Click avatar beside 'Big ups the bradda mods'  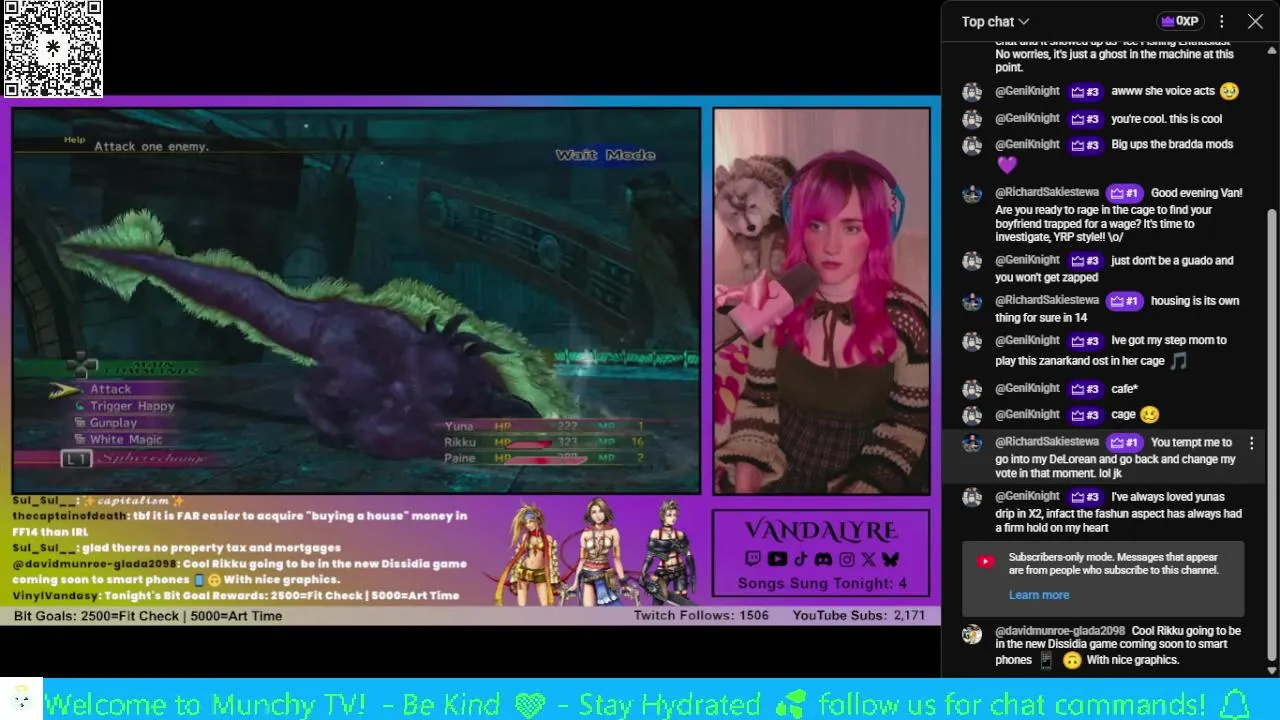(971, 145)
